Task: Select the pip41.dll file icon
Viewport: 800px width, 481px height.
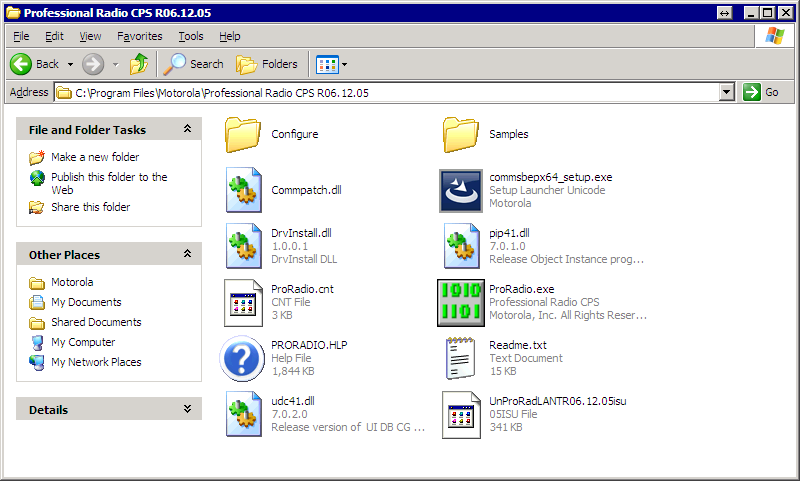Action: [x=461, y=246]
